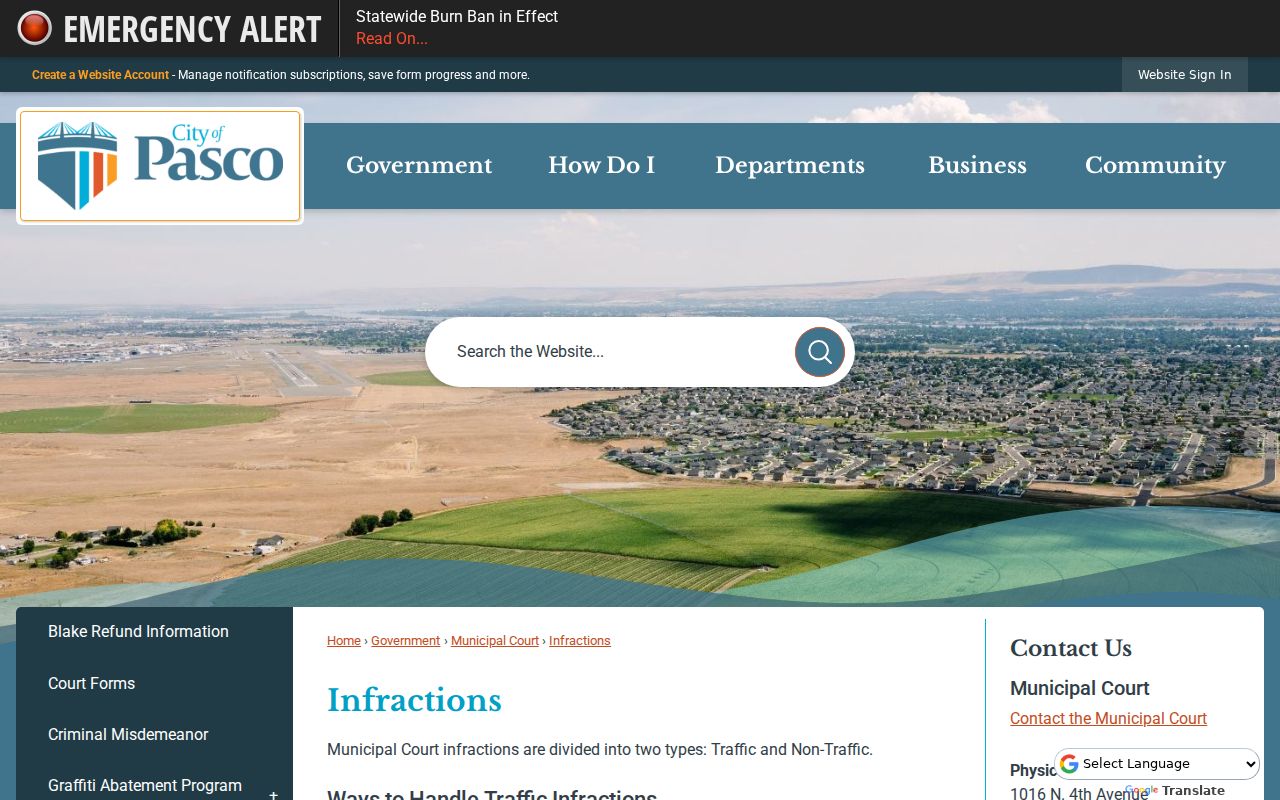
Task: Open the Government menu
Action: tap(419, 166)
